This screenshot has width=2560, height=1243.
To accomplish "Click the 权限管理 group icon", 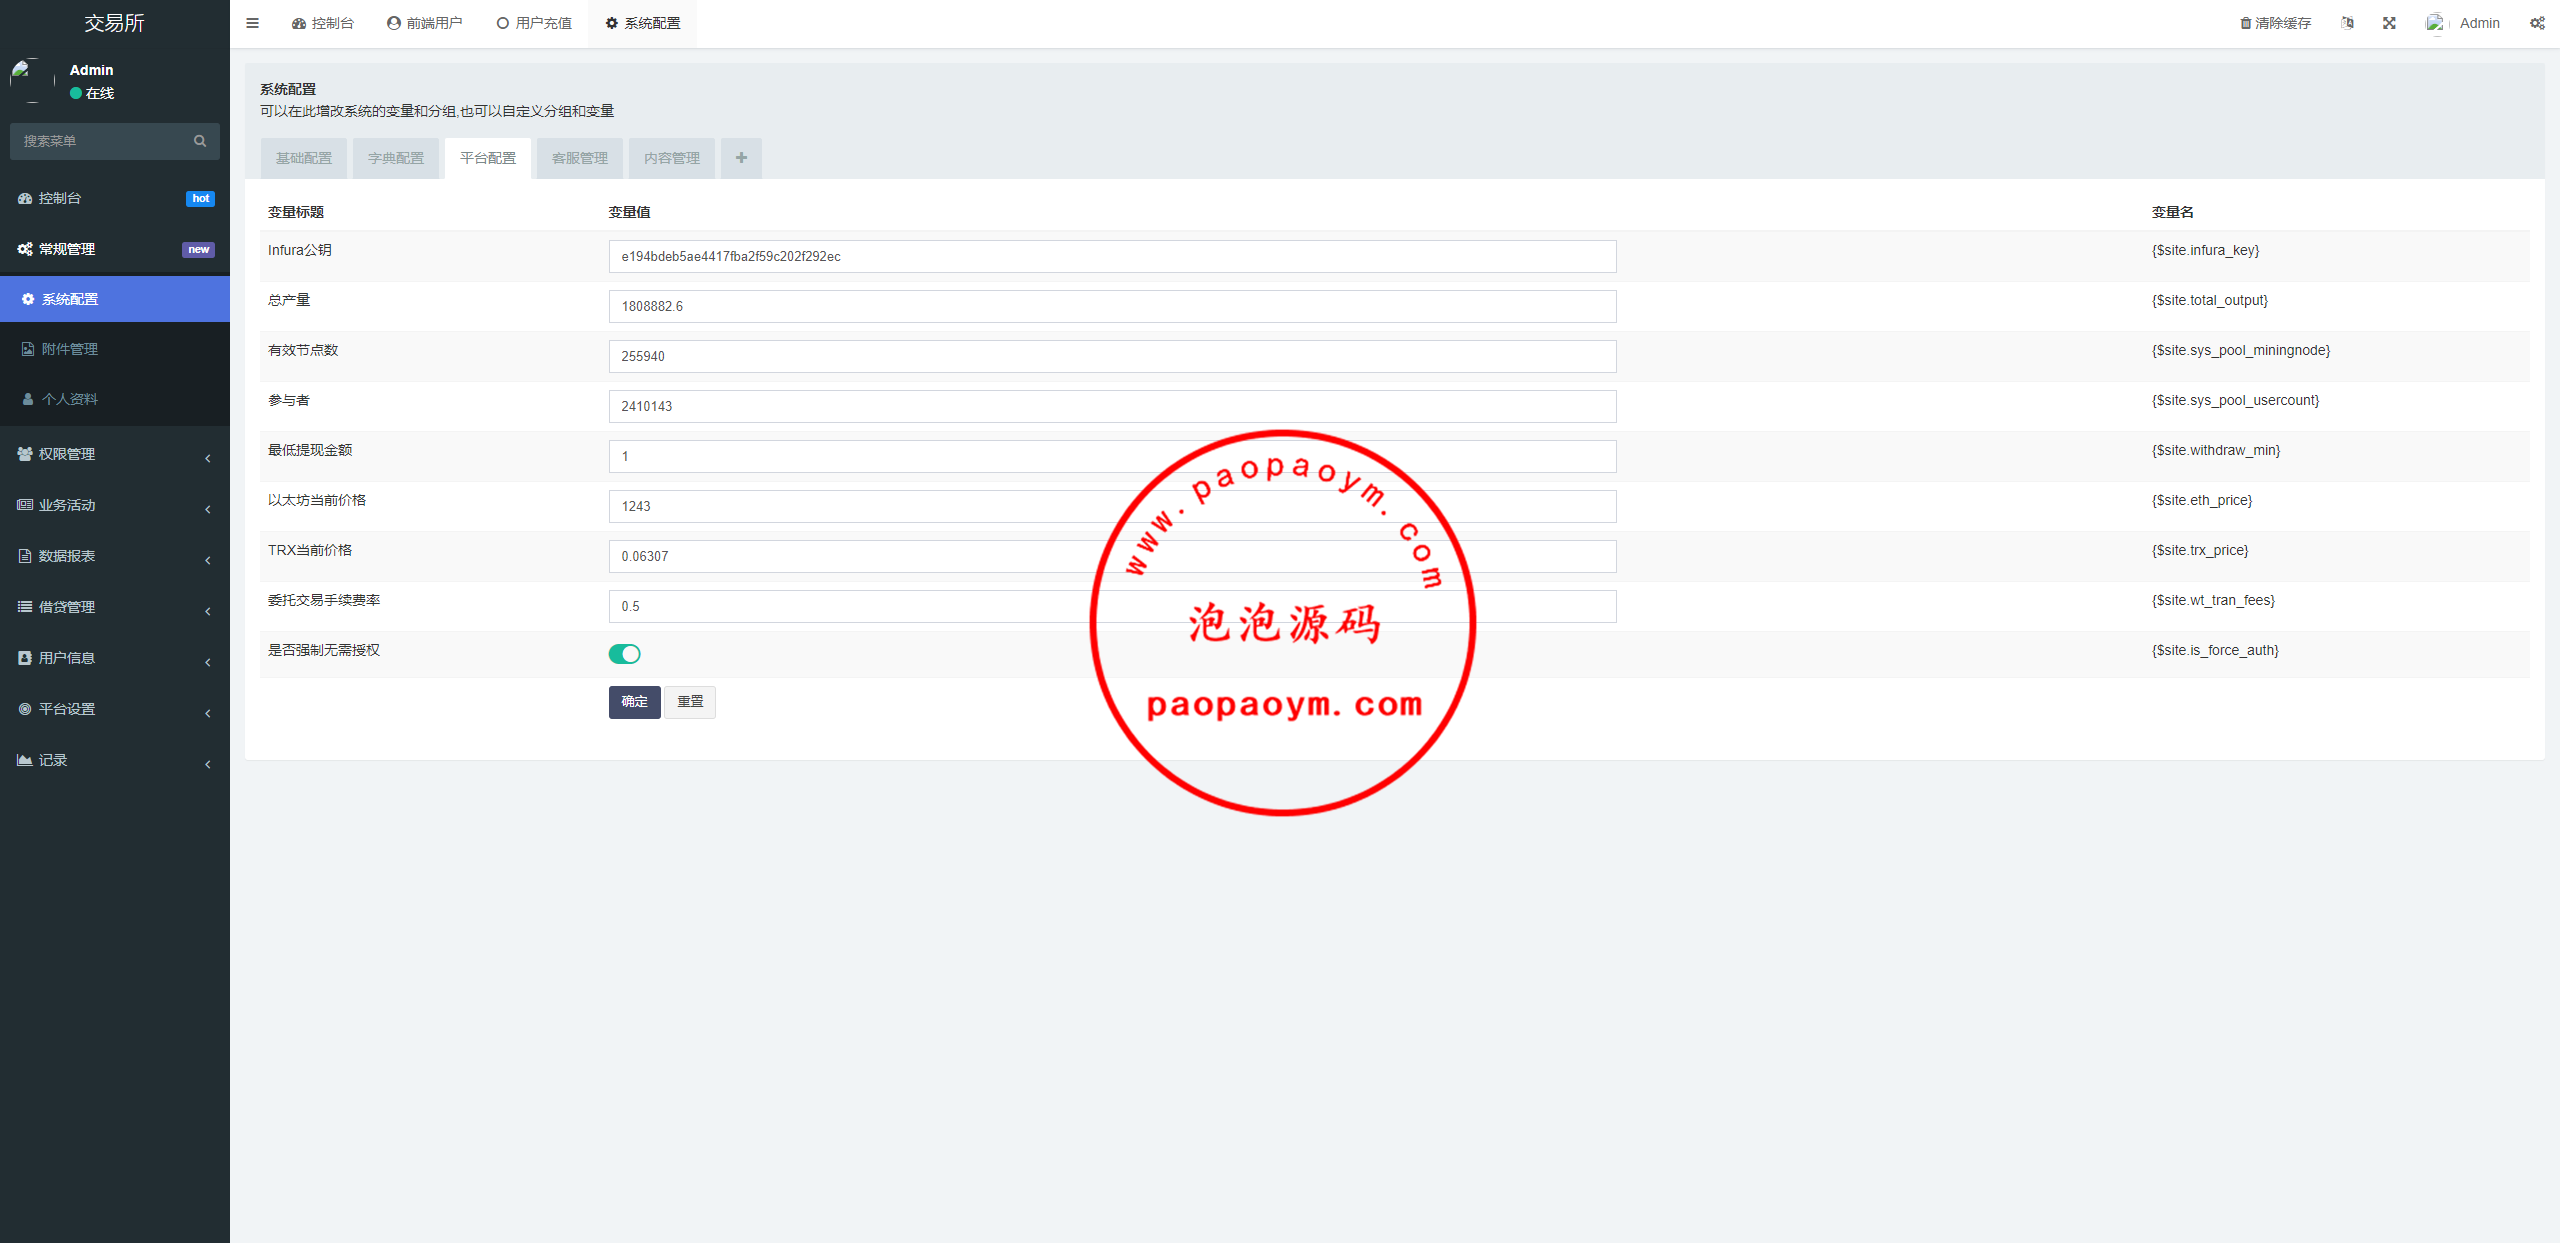I will tap(25, 454).
